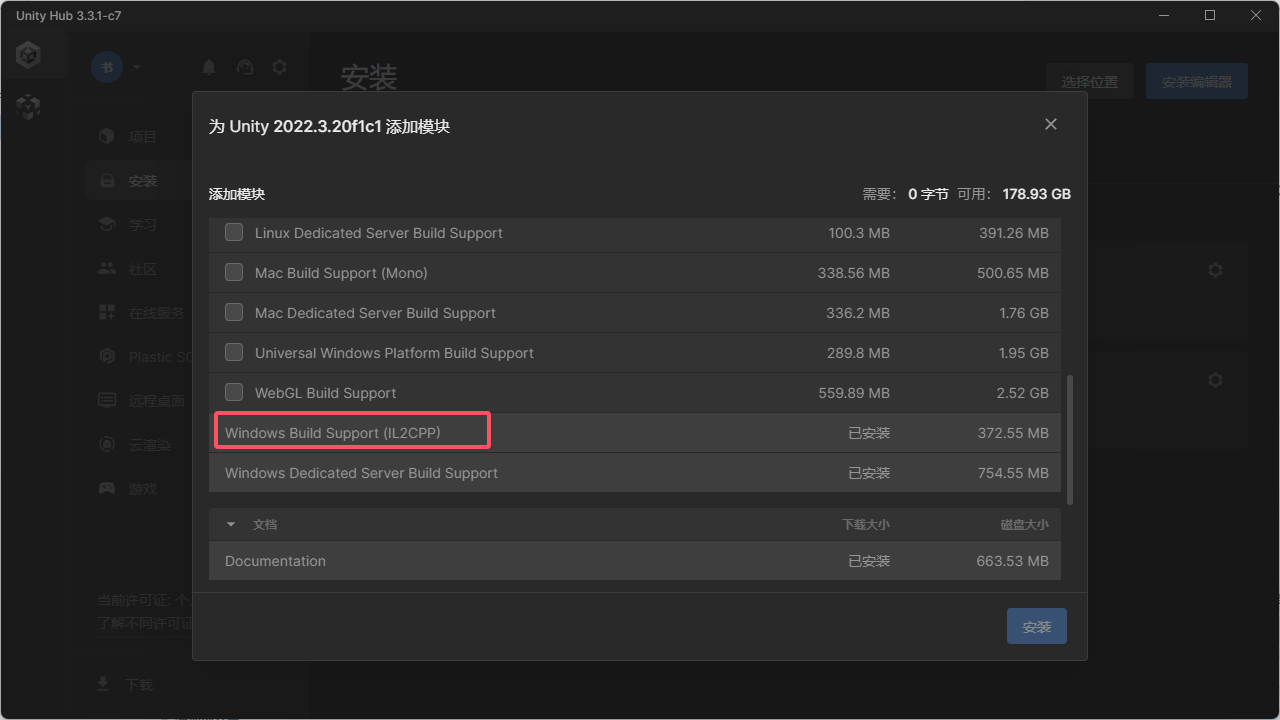
Task: Click the 安装 button in dialog
Action: coord(1036,627)
